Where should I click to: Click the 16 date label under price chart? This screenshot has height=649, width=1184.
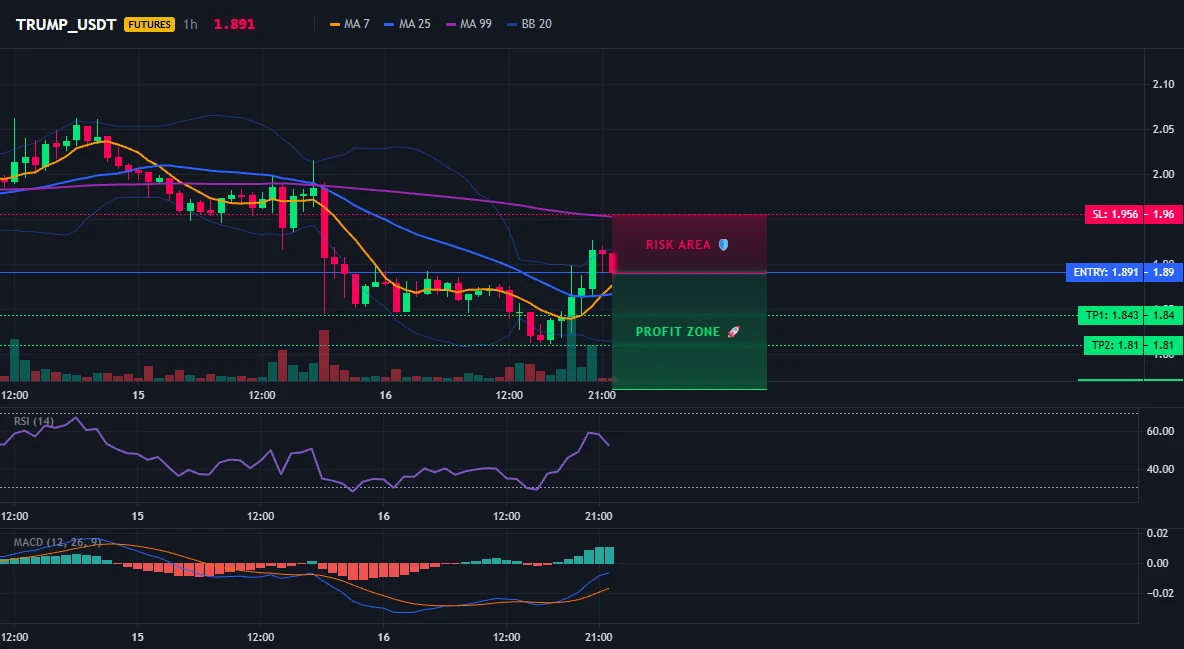pyautogui.click(x=385, y=395)
